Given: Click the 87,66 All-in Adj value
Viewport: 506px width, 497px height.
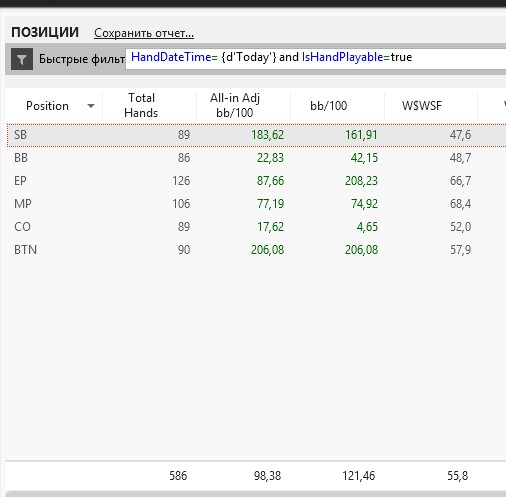Looking at the screenshot, I should (x=270, y=181).
